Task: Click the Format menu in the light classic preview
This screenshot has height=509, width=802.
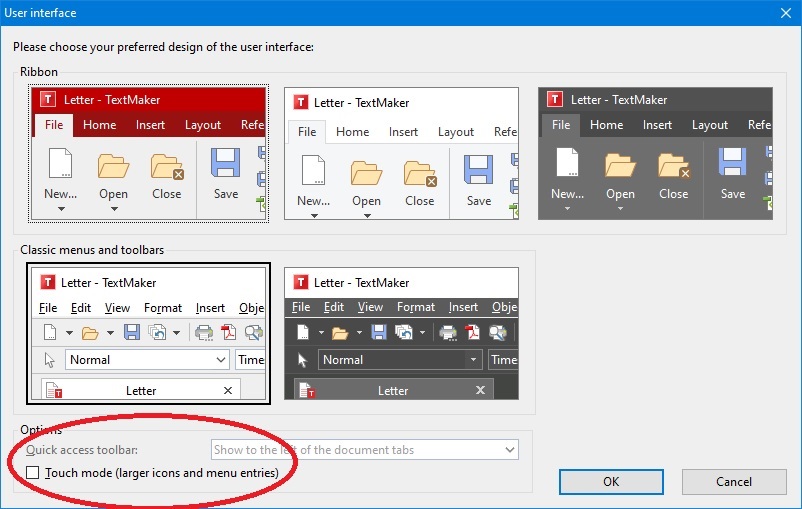Action: (163, 308)
